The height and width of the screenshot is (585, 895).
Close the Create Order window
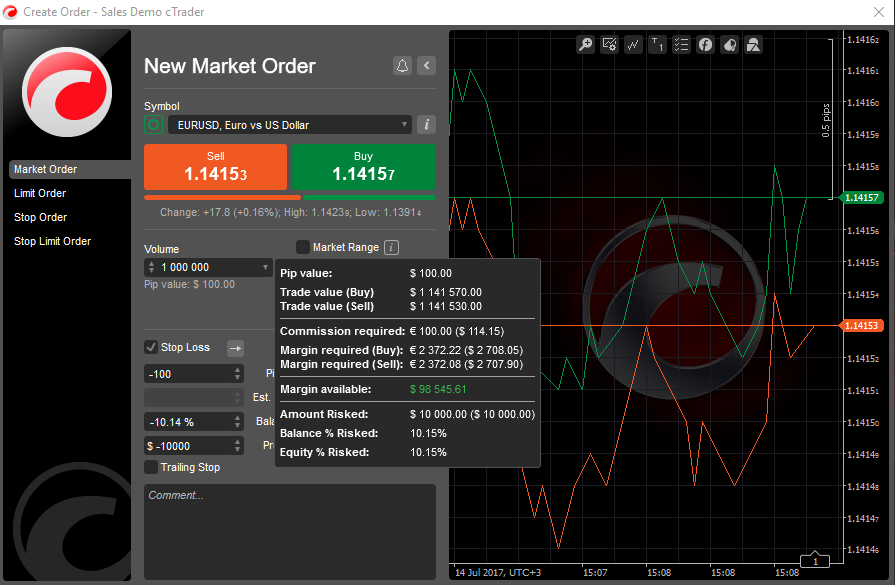tap(879, 12)
